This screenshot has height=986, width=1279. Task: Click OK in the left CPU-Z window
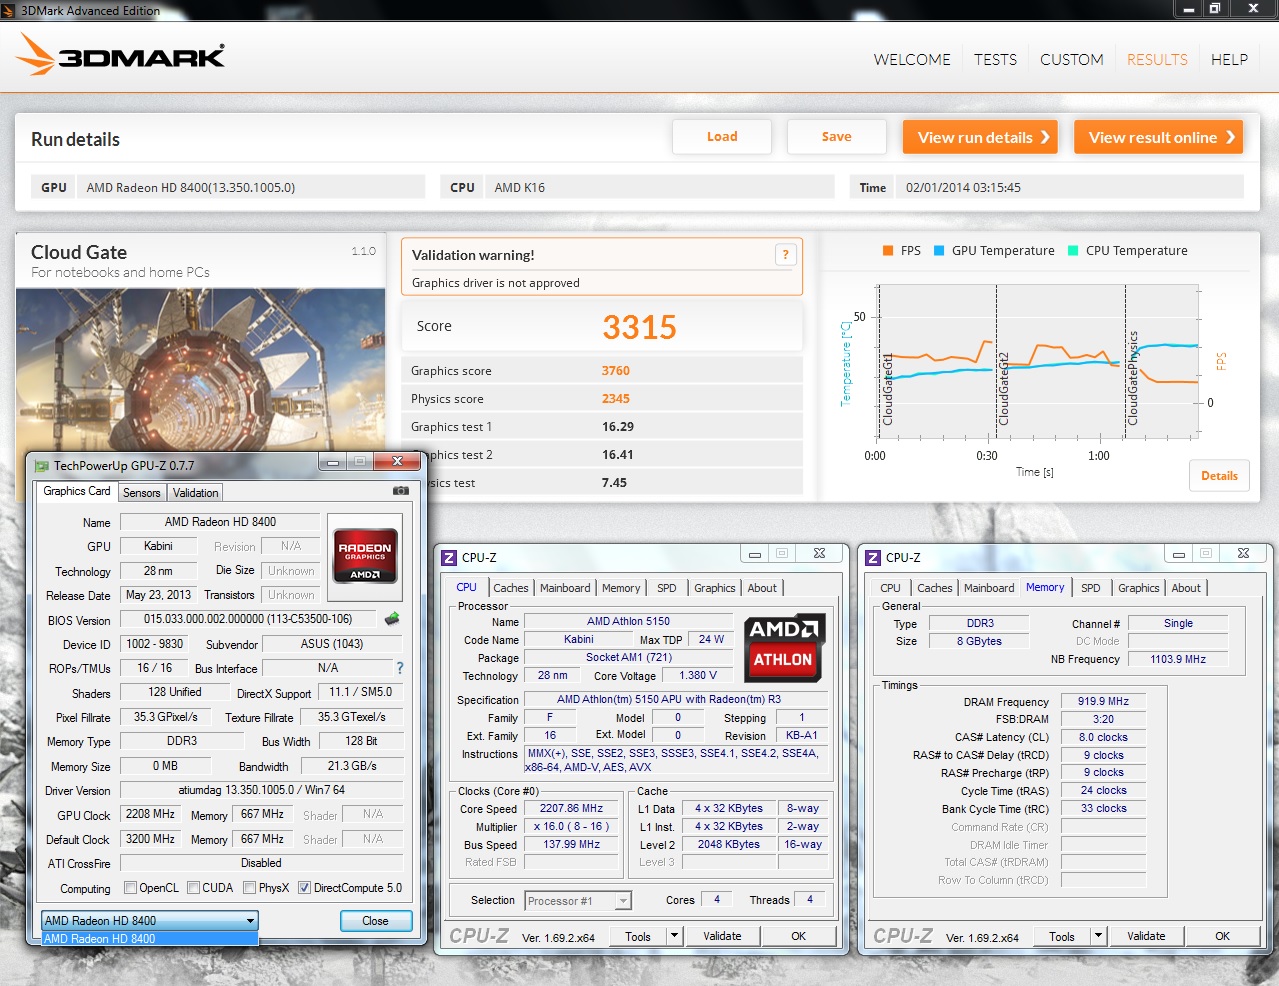pyautogui.click(x=798, y=936)
